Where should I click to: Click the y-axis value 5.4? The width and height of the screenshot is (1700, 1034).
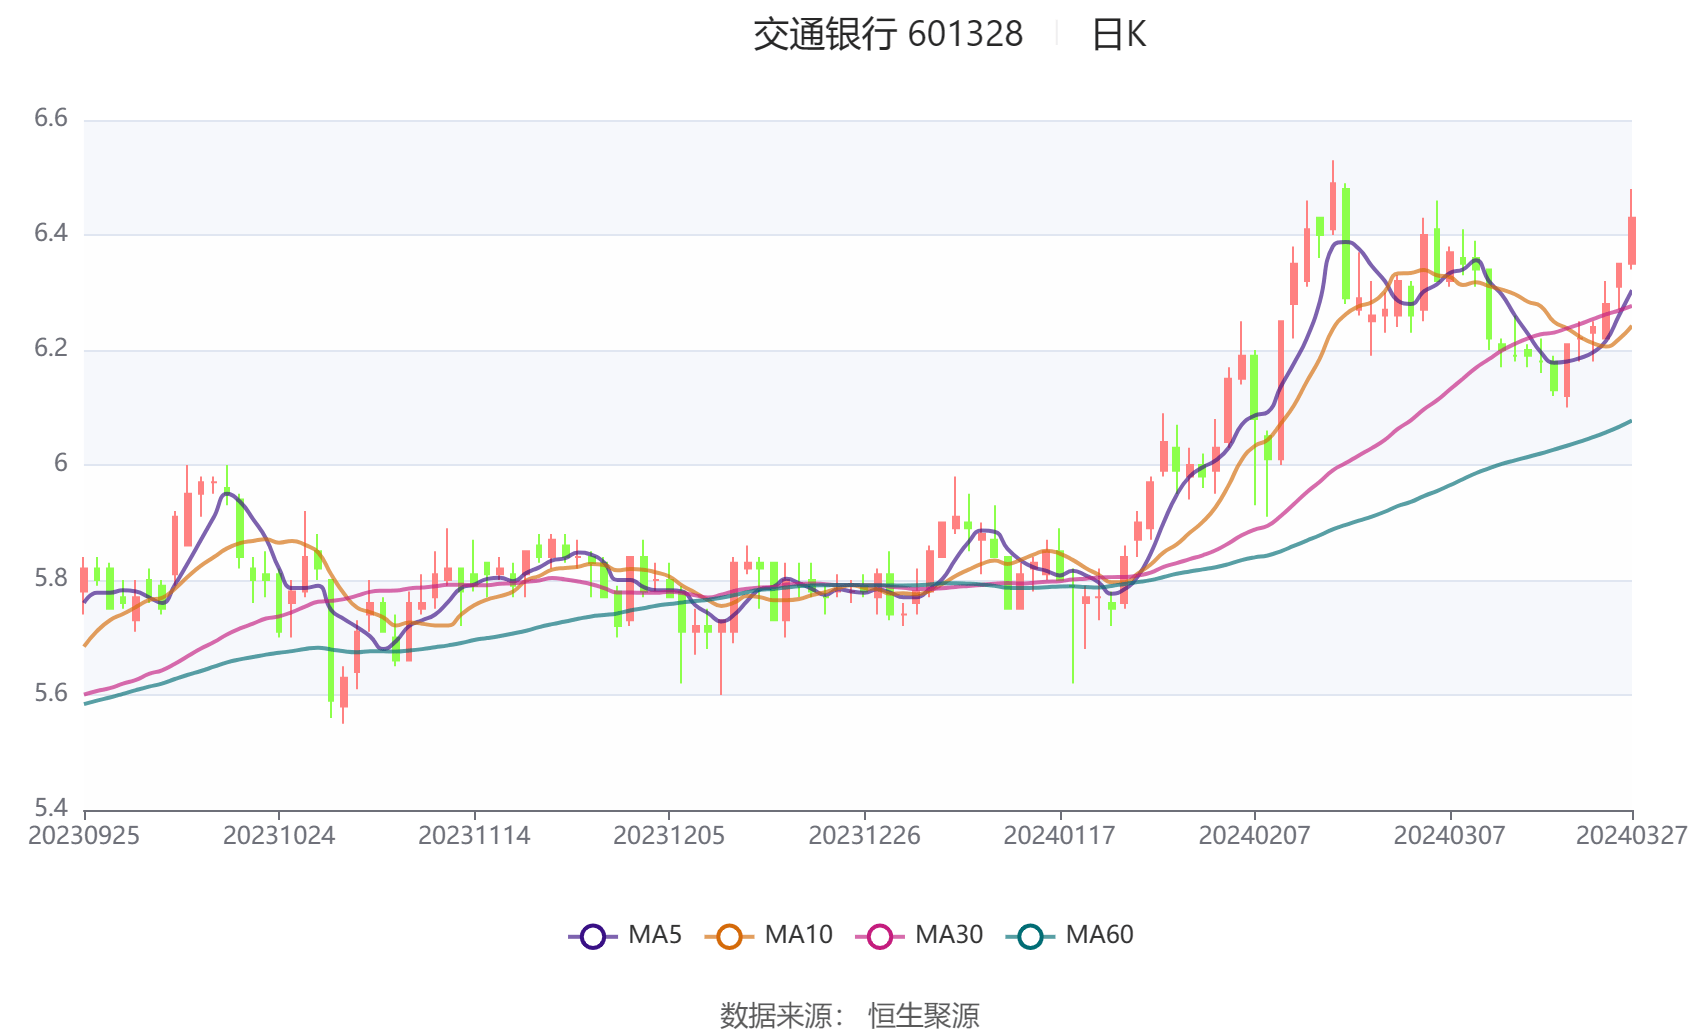(x=51, y=808)
